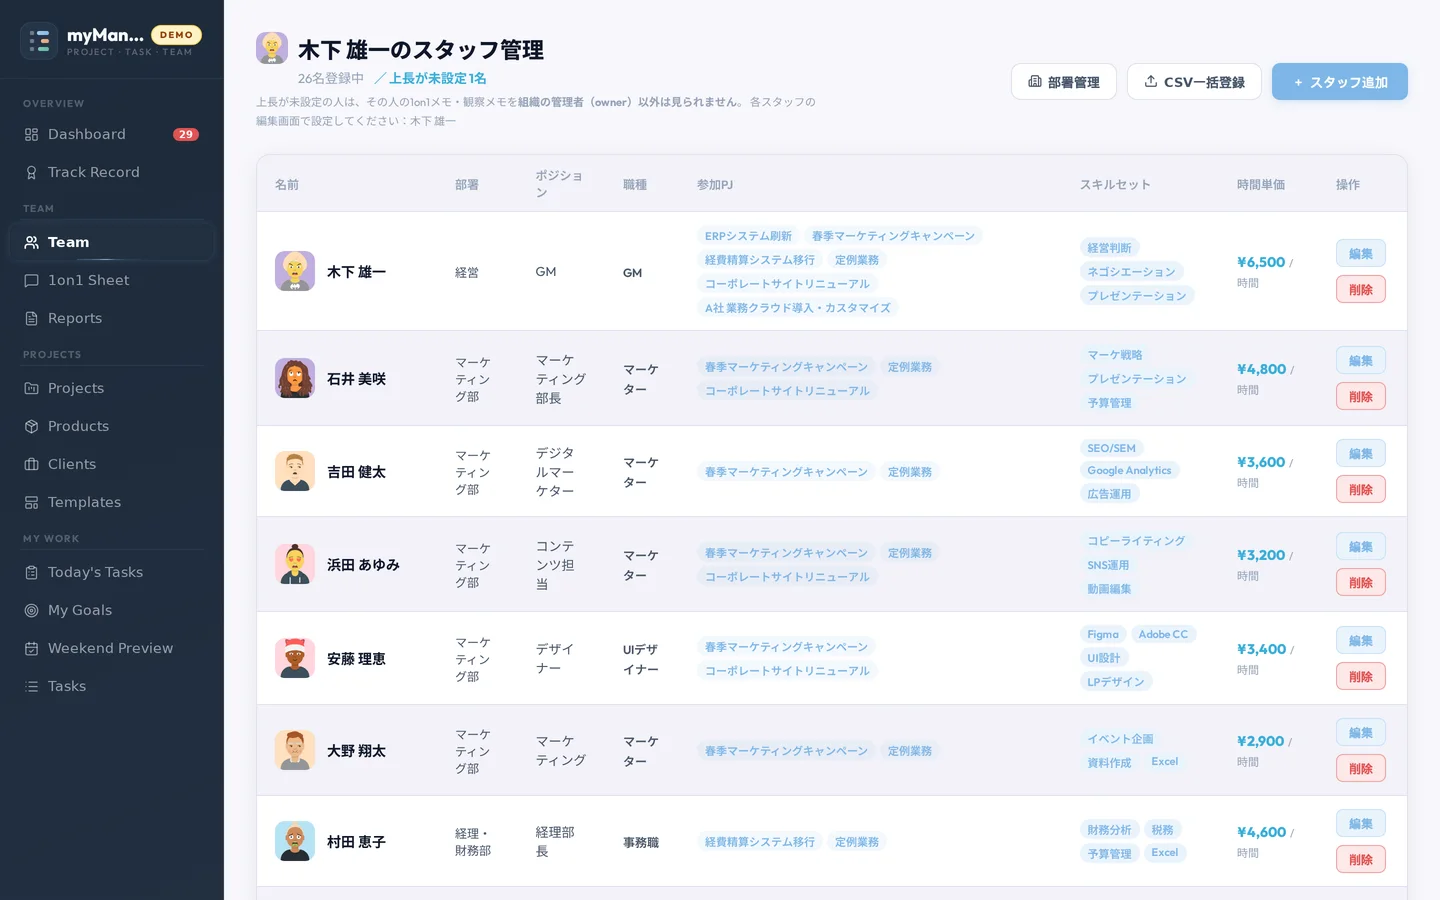
Task: Click the ERPシステム刷新 project tag
Action: 748,236
